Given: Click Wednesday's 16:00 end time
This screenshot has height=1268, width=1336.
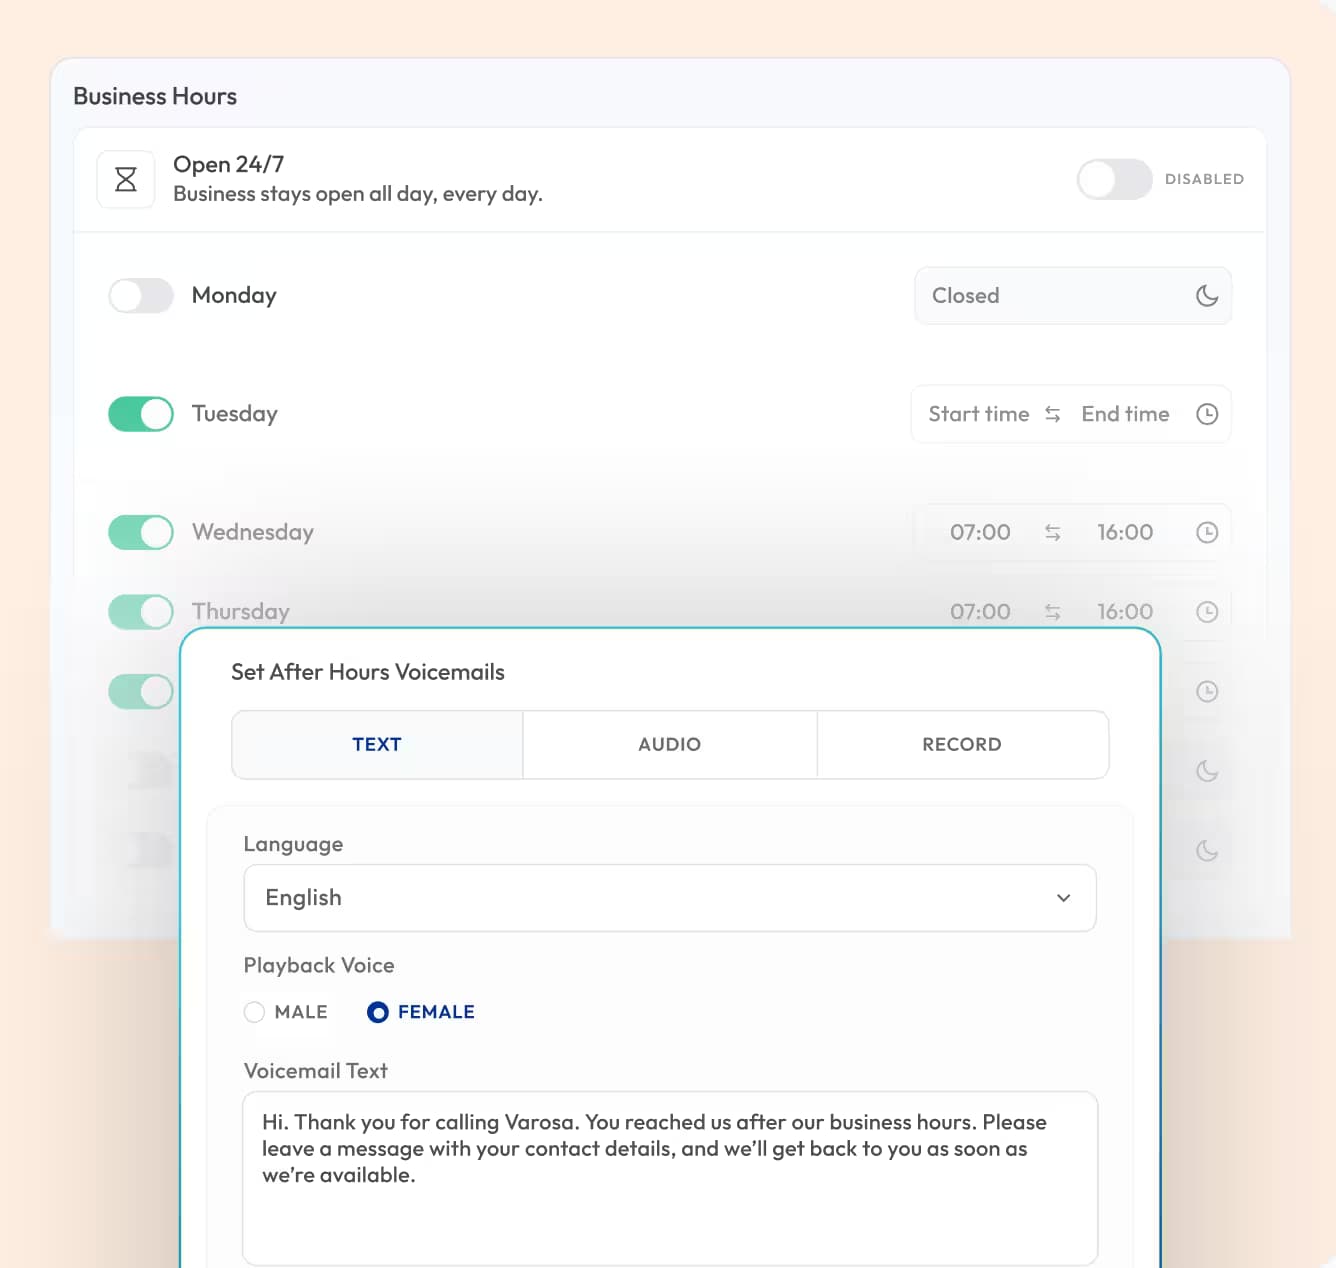Looking at the screenshot, I should 1125,532.
